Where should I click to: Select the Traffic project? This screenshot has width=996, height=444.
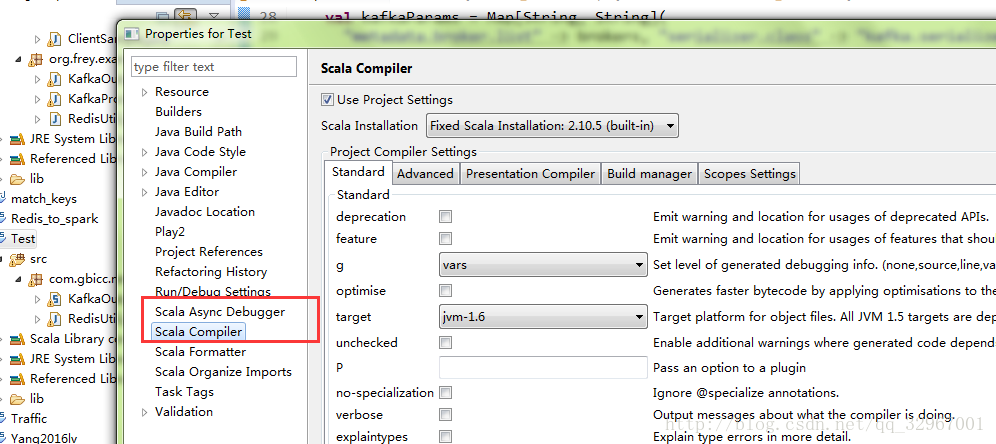tap(29, 419)
